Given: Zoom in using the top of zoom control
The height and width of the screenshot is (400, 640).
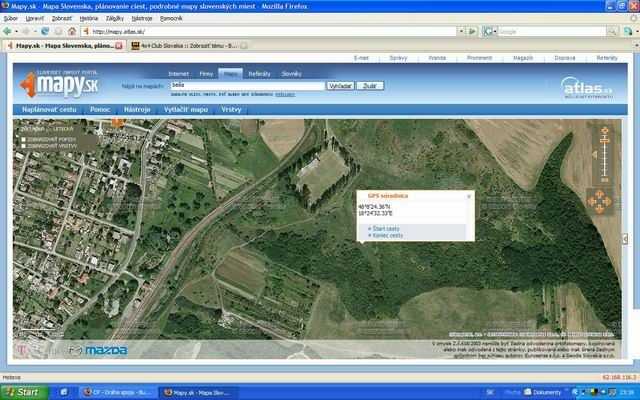Looking at the screenshot, I should tap(605, 131).
